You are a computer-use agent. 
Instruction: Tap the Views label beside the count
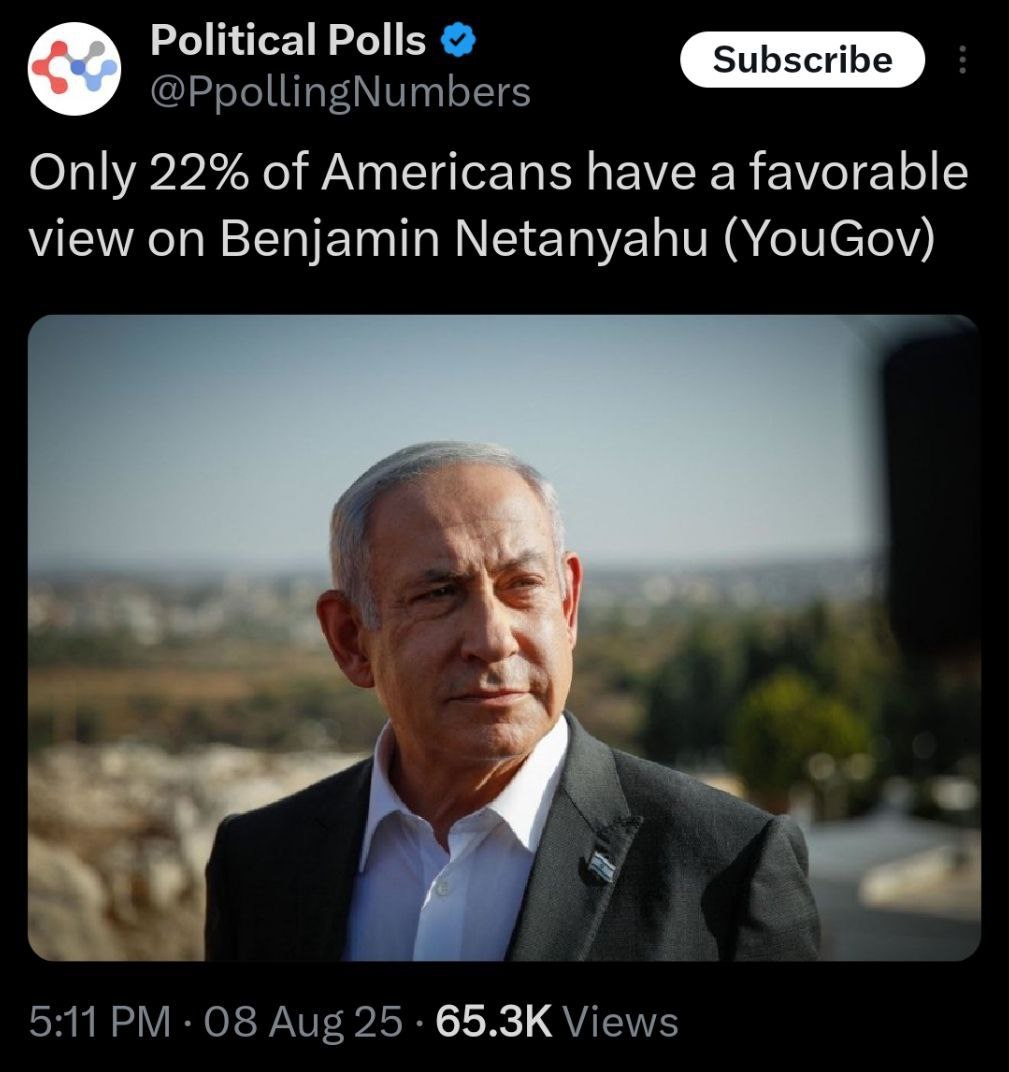(x=620, y=1022)
